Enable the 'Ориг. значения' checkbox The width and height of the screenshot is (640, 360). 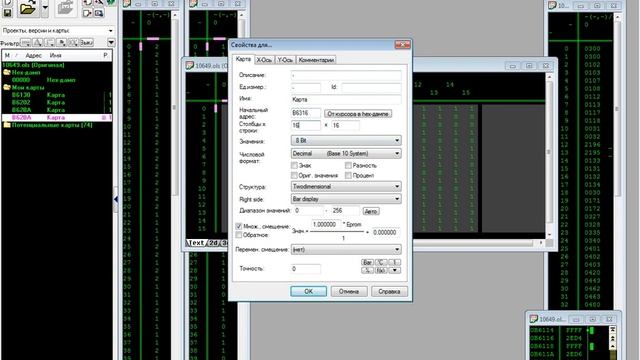[x=294, y=175]
